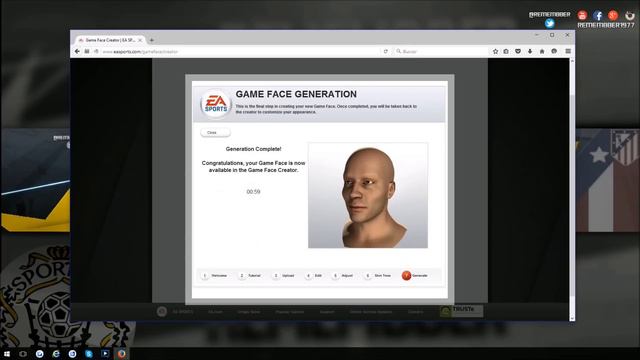Click the Buscar search field
Viewport: 640px width, 360px height.
click(440, 51)
